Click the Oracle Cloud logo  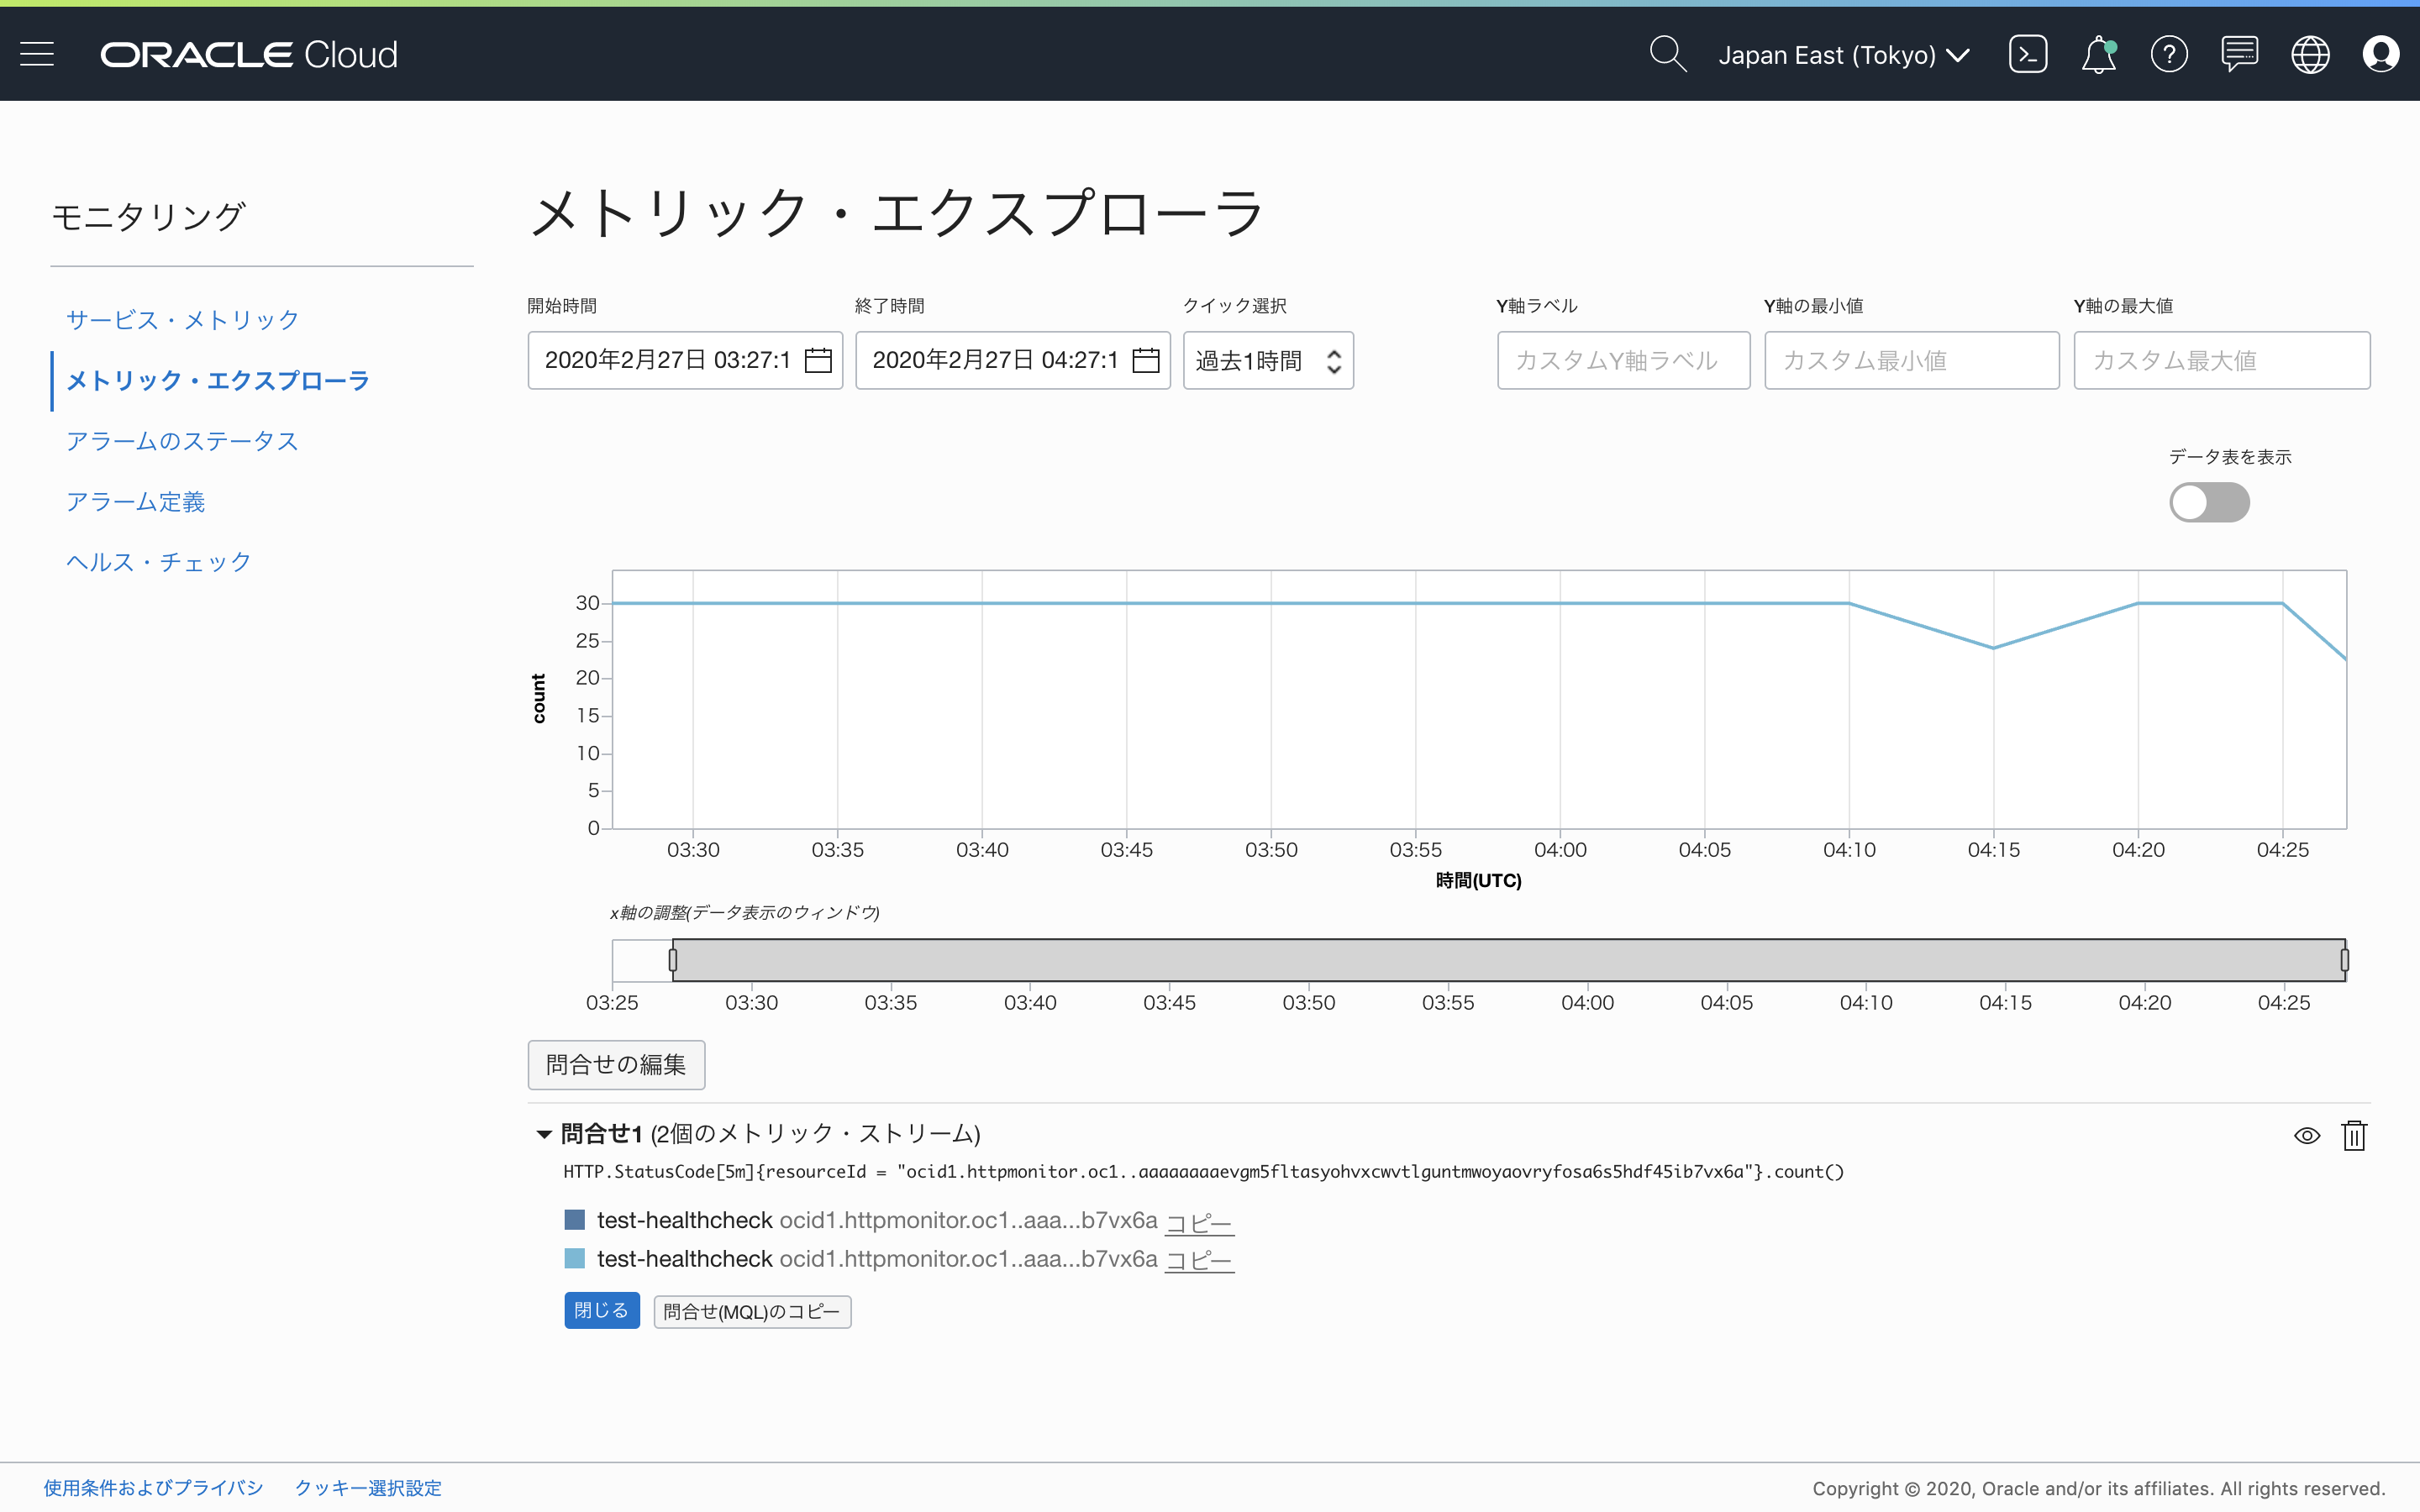249,54
